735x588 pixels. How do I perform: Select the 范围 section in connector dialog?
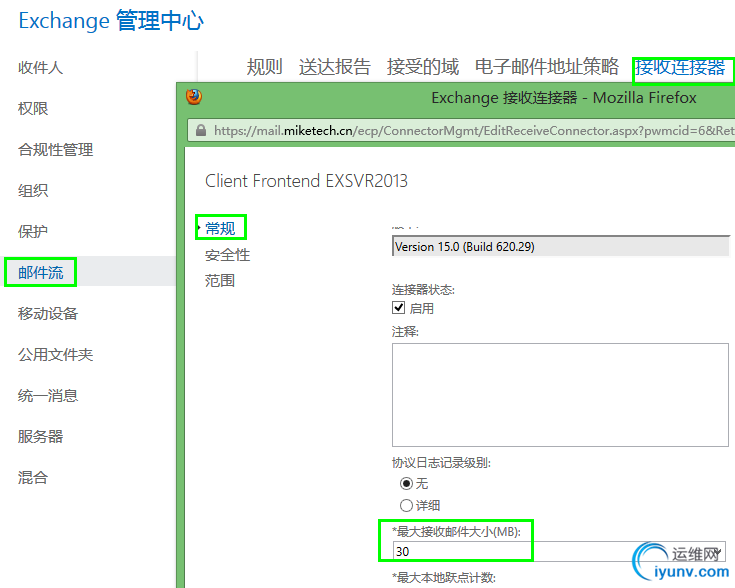[220, 281]
